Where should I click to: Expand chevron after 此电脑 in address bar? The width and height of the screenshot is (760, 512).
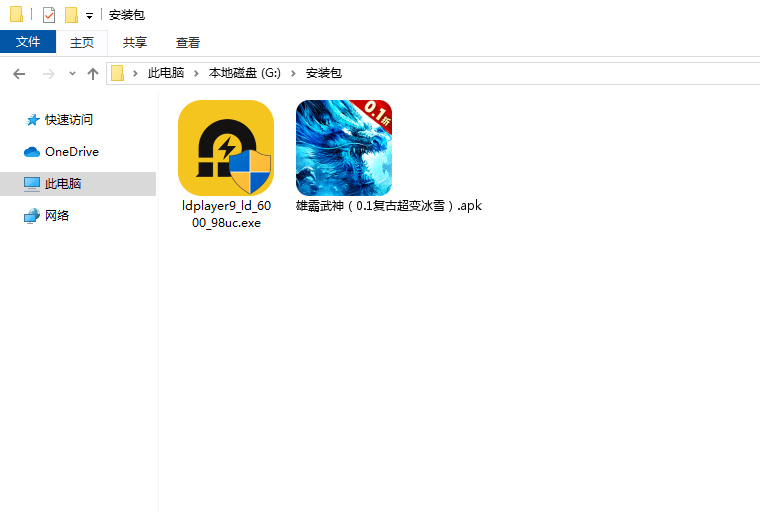(196, 73)
